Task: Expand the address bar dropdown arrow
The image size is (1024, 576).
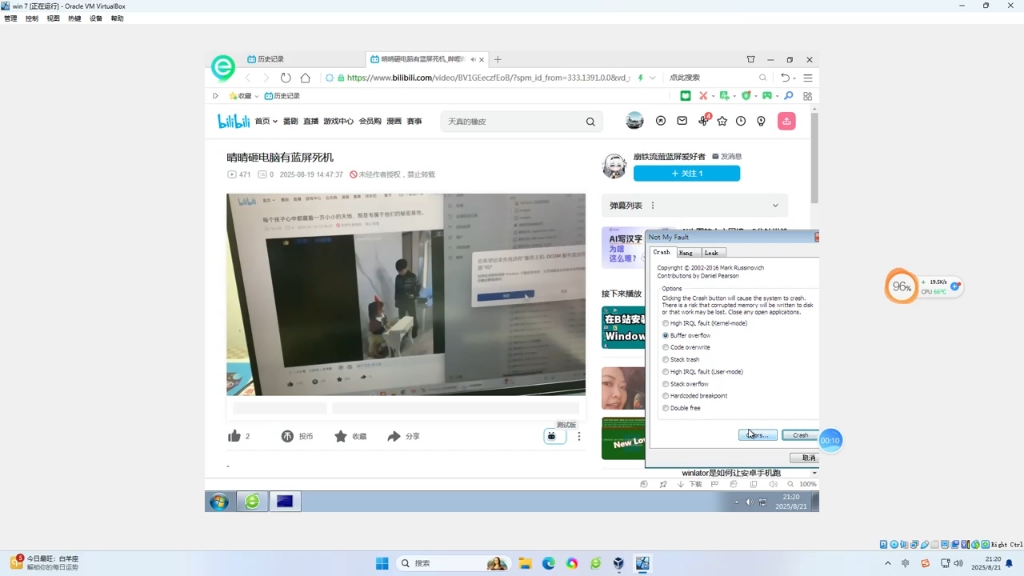Action: pyautogui.click(x=652, y=78)
